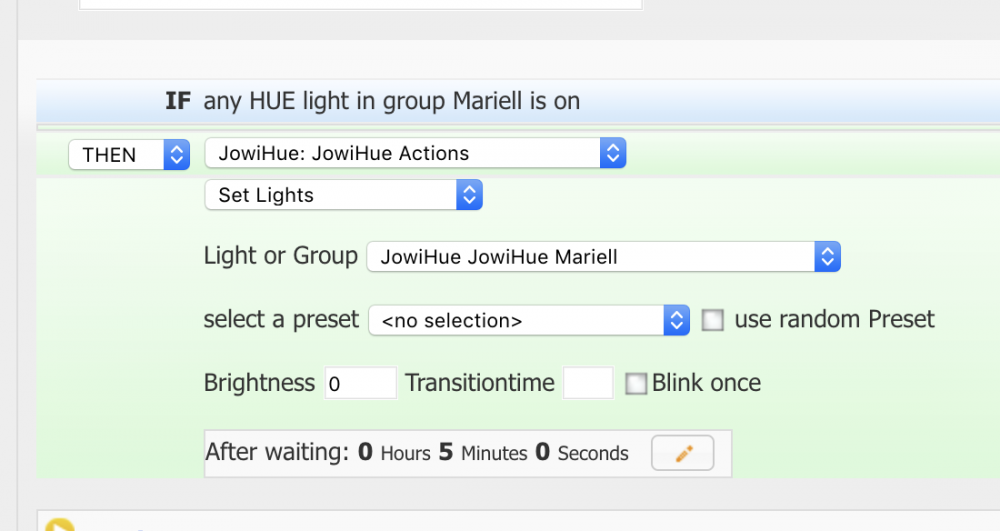Click the use random Preset label

click(834, 320)
